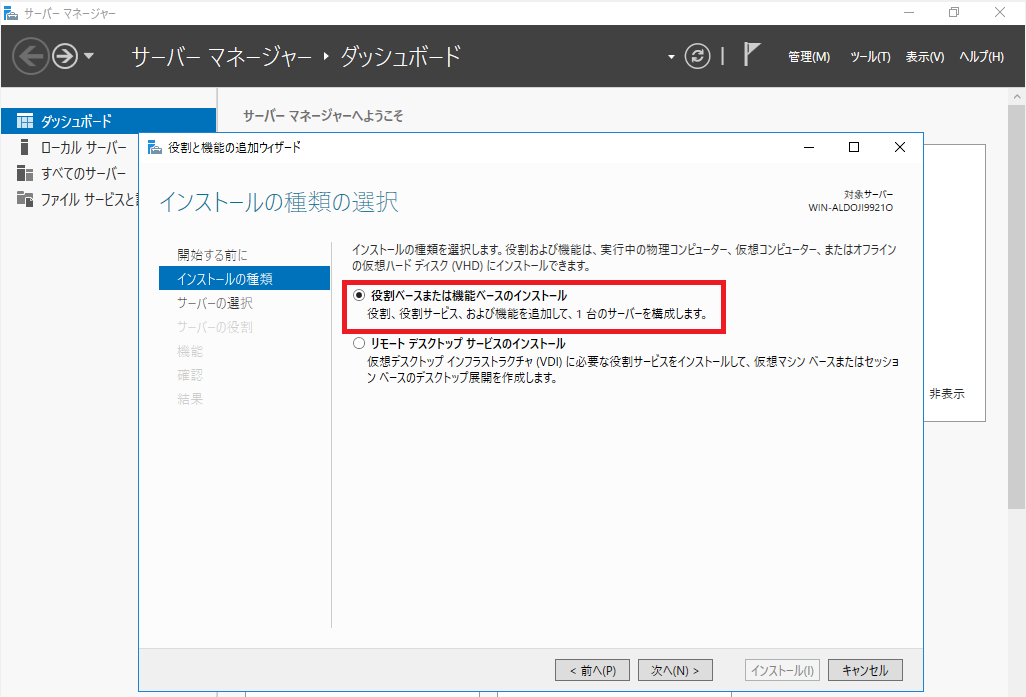
Task: Click the dashboard grid icon in sidebar
Action: click(25, 120)
